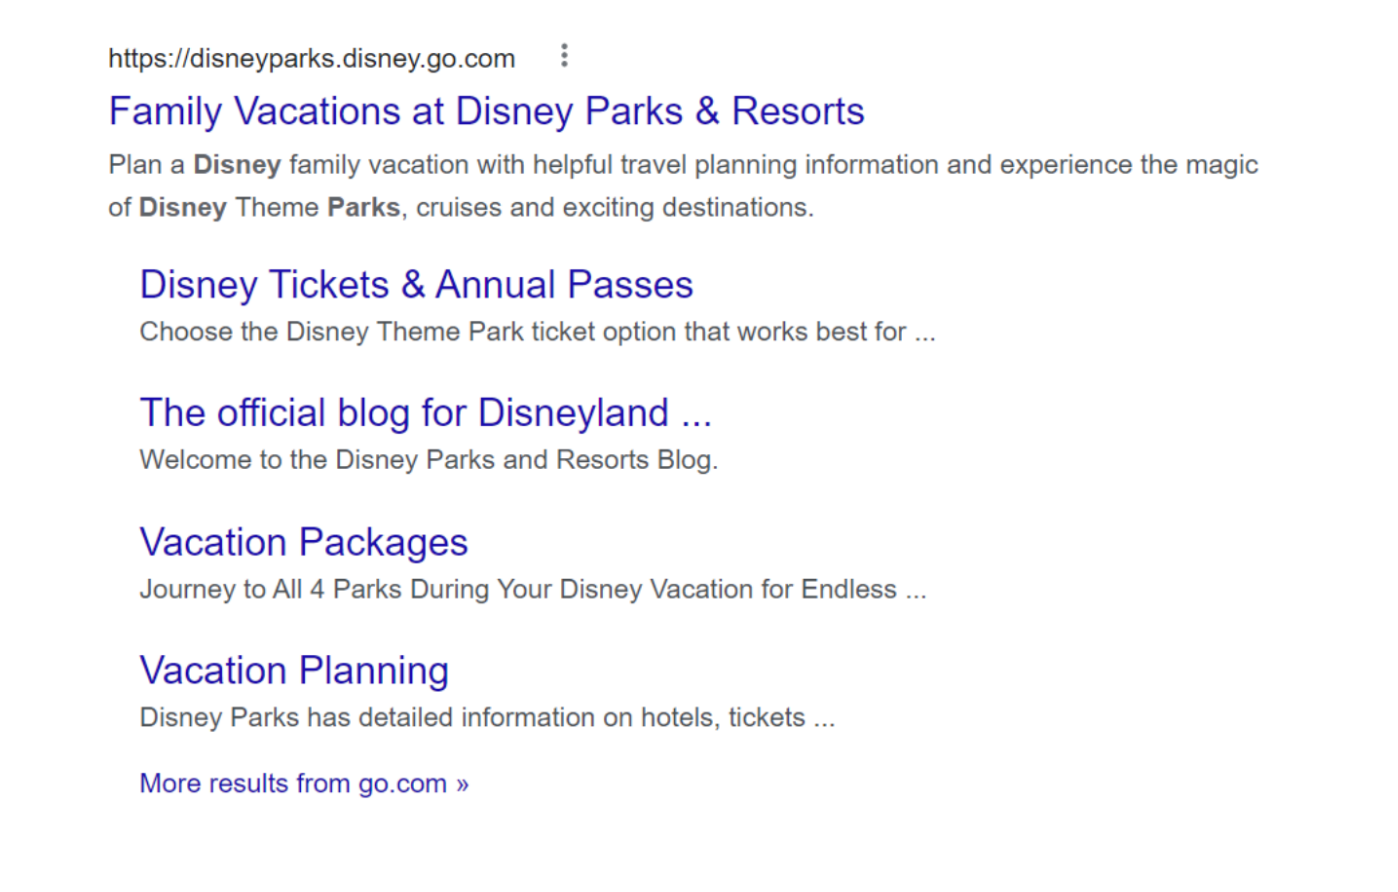1398x892 pixels.
Task: Click the double chevron after go.com
Action: 462,784
